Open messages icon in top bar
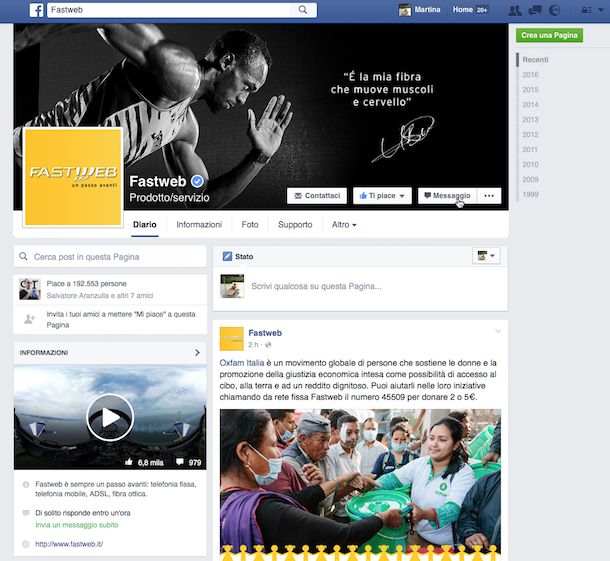Image resolution: width=610 pixels, height=561 pixels. (x=535, y=10)
